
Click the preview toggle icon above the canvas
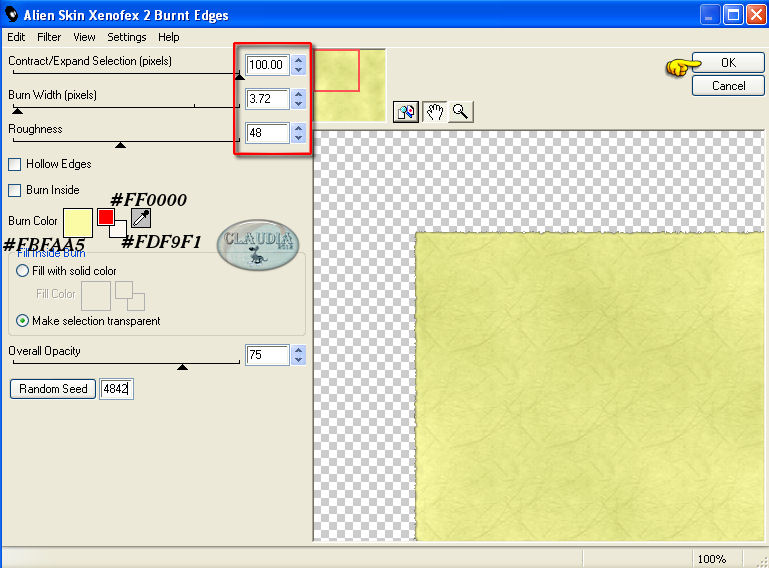[x=406, y=112]
